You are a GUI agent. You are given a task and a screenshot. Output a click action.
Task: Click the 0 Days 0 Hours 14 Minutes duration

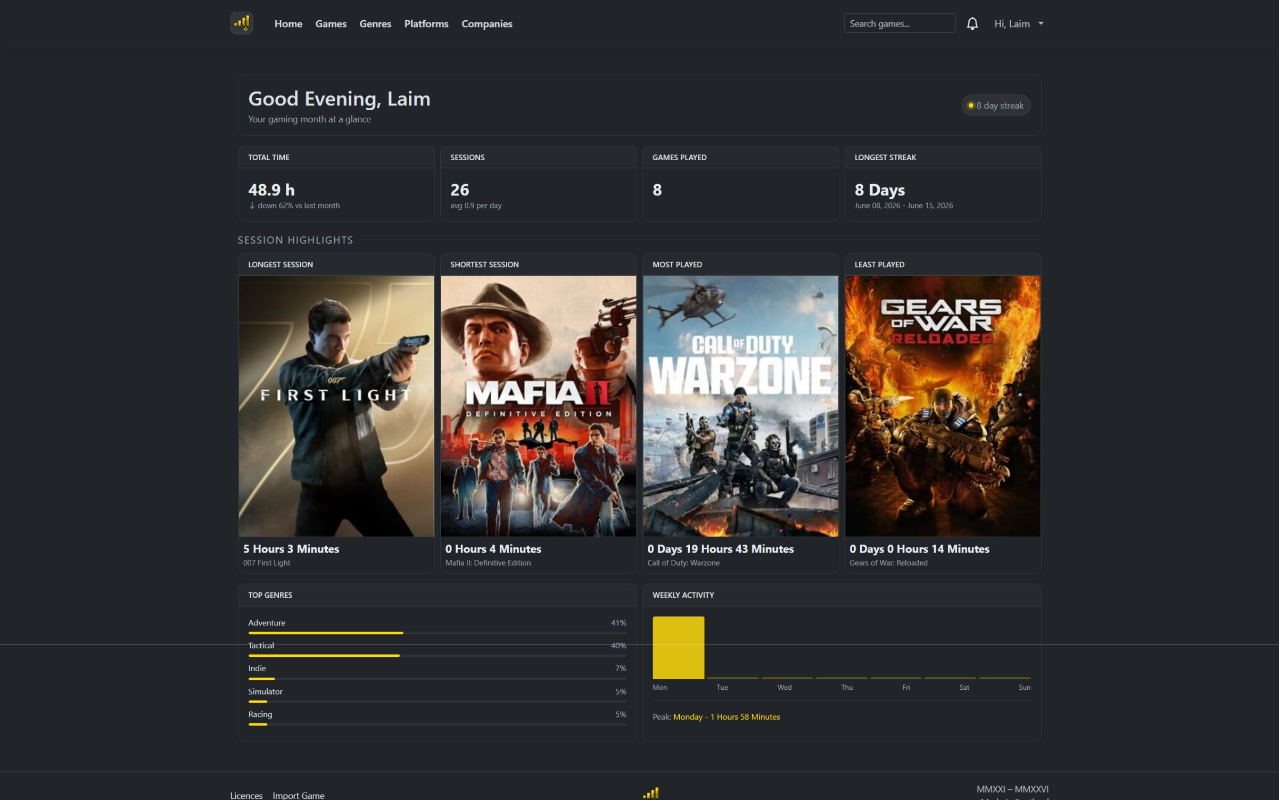click(x=920, y=549)
